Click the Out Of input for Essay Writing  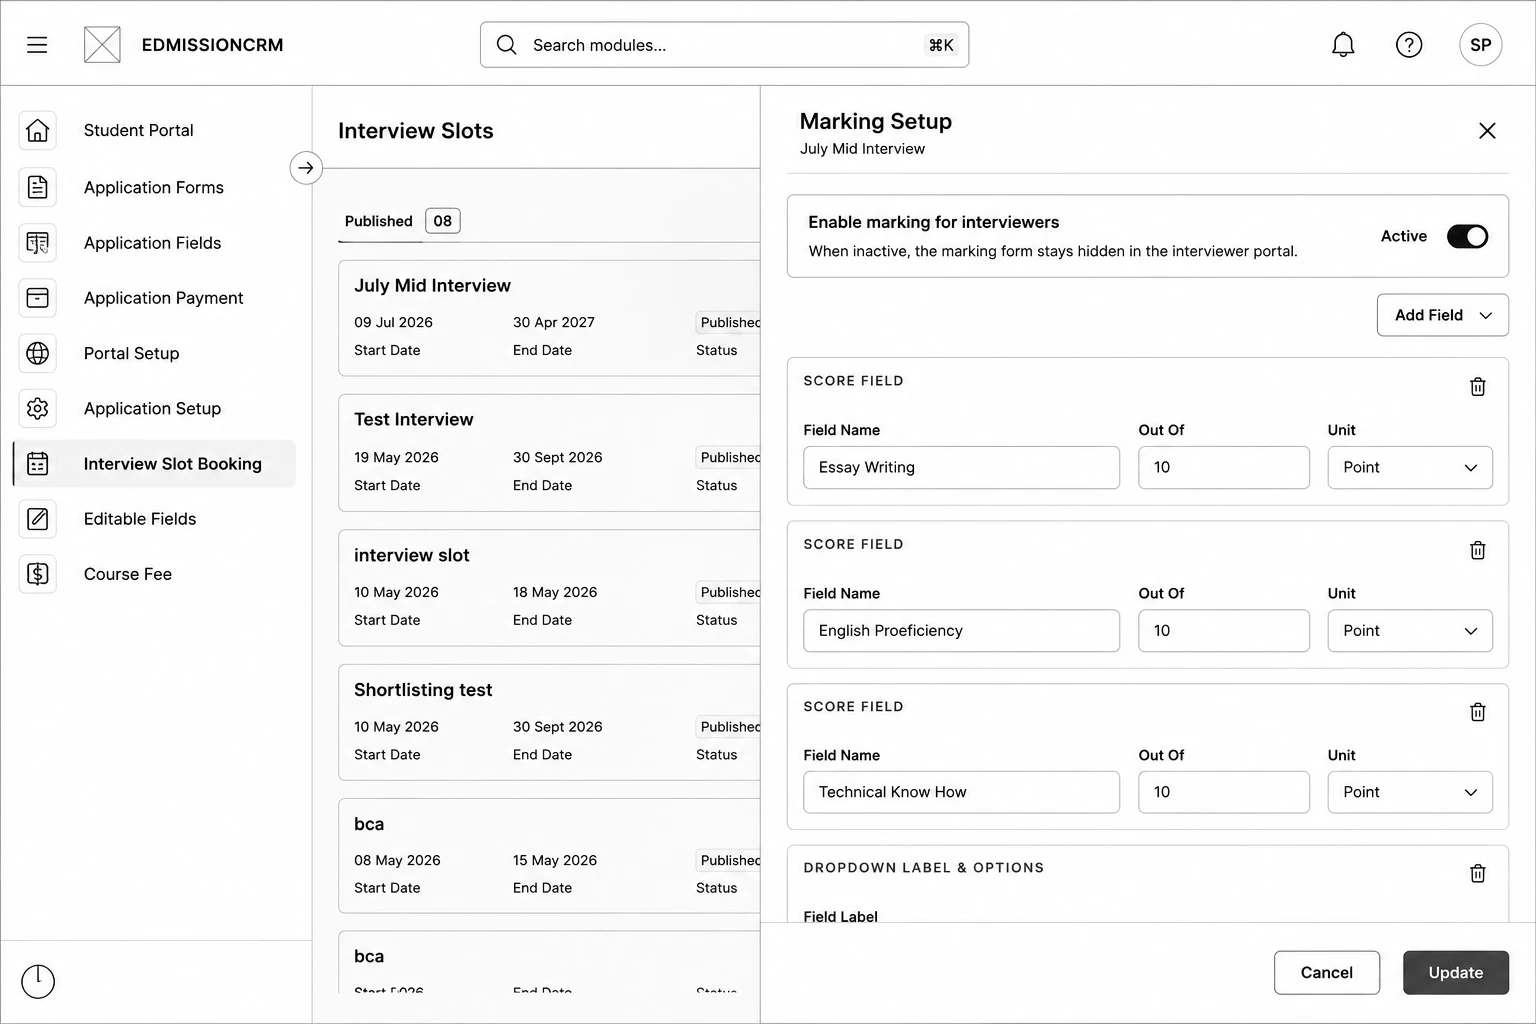1223,468
